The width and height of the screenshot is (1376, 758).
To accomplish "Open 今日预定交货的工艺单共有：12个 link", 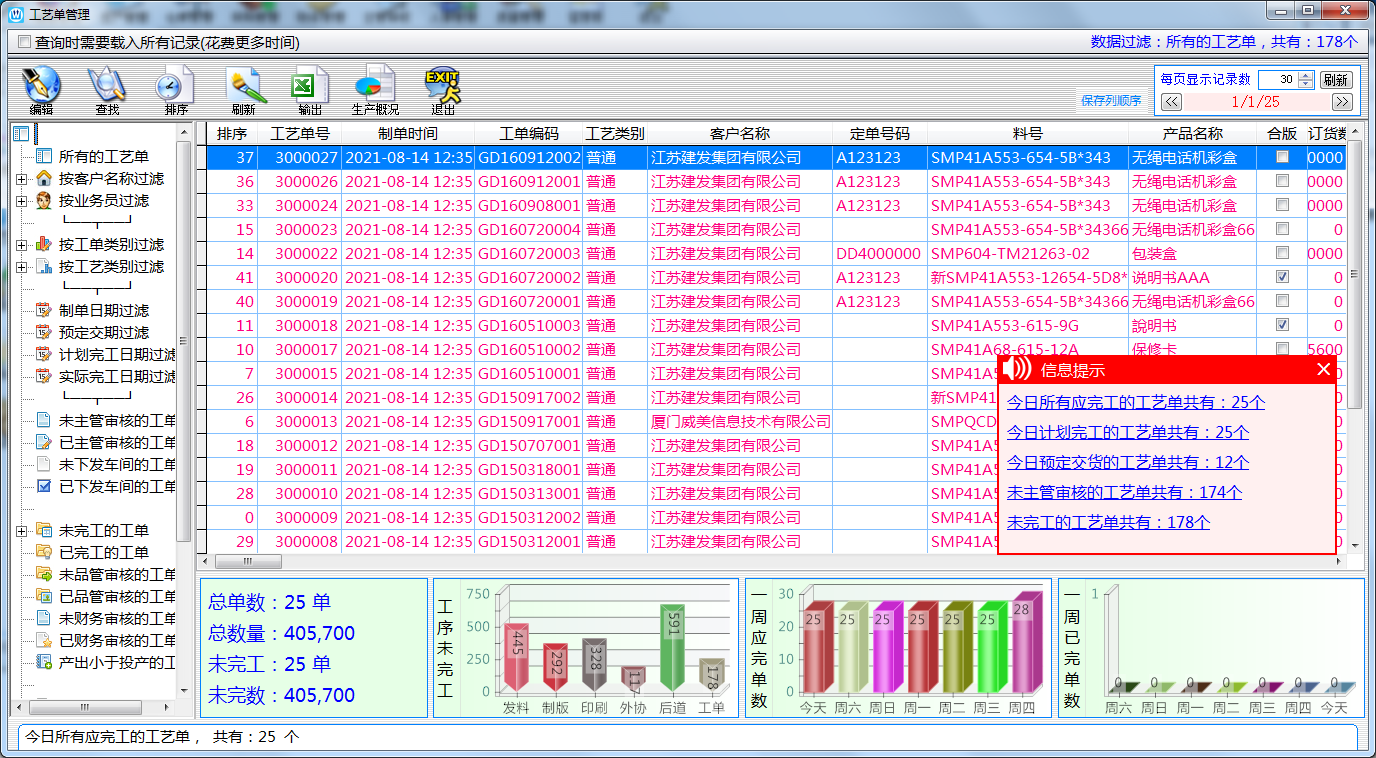I will [x=1127, y=462].
